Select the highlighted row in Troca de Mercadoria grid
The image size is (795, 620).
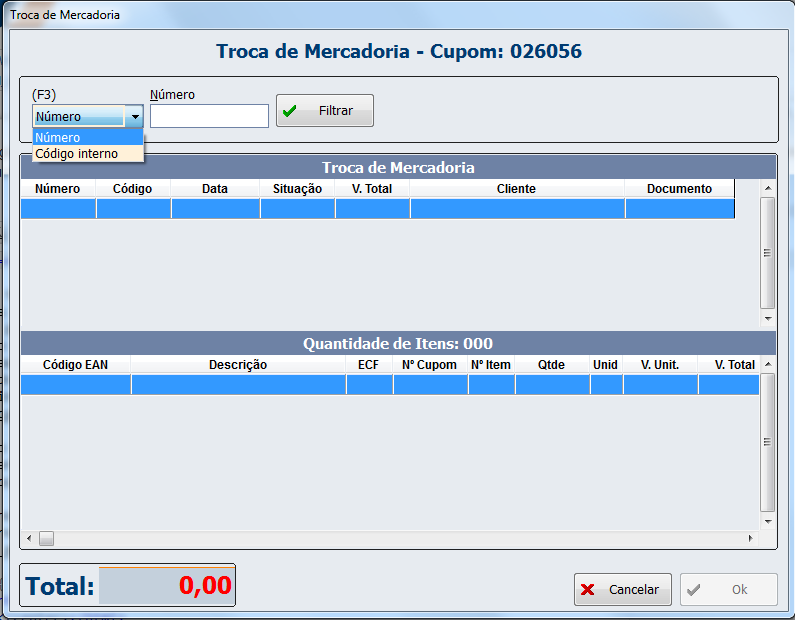tap(378, 208)
